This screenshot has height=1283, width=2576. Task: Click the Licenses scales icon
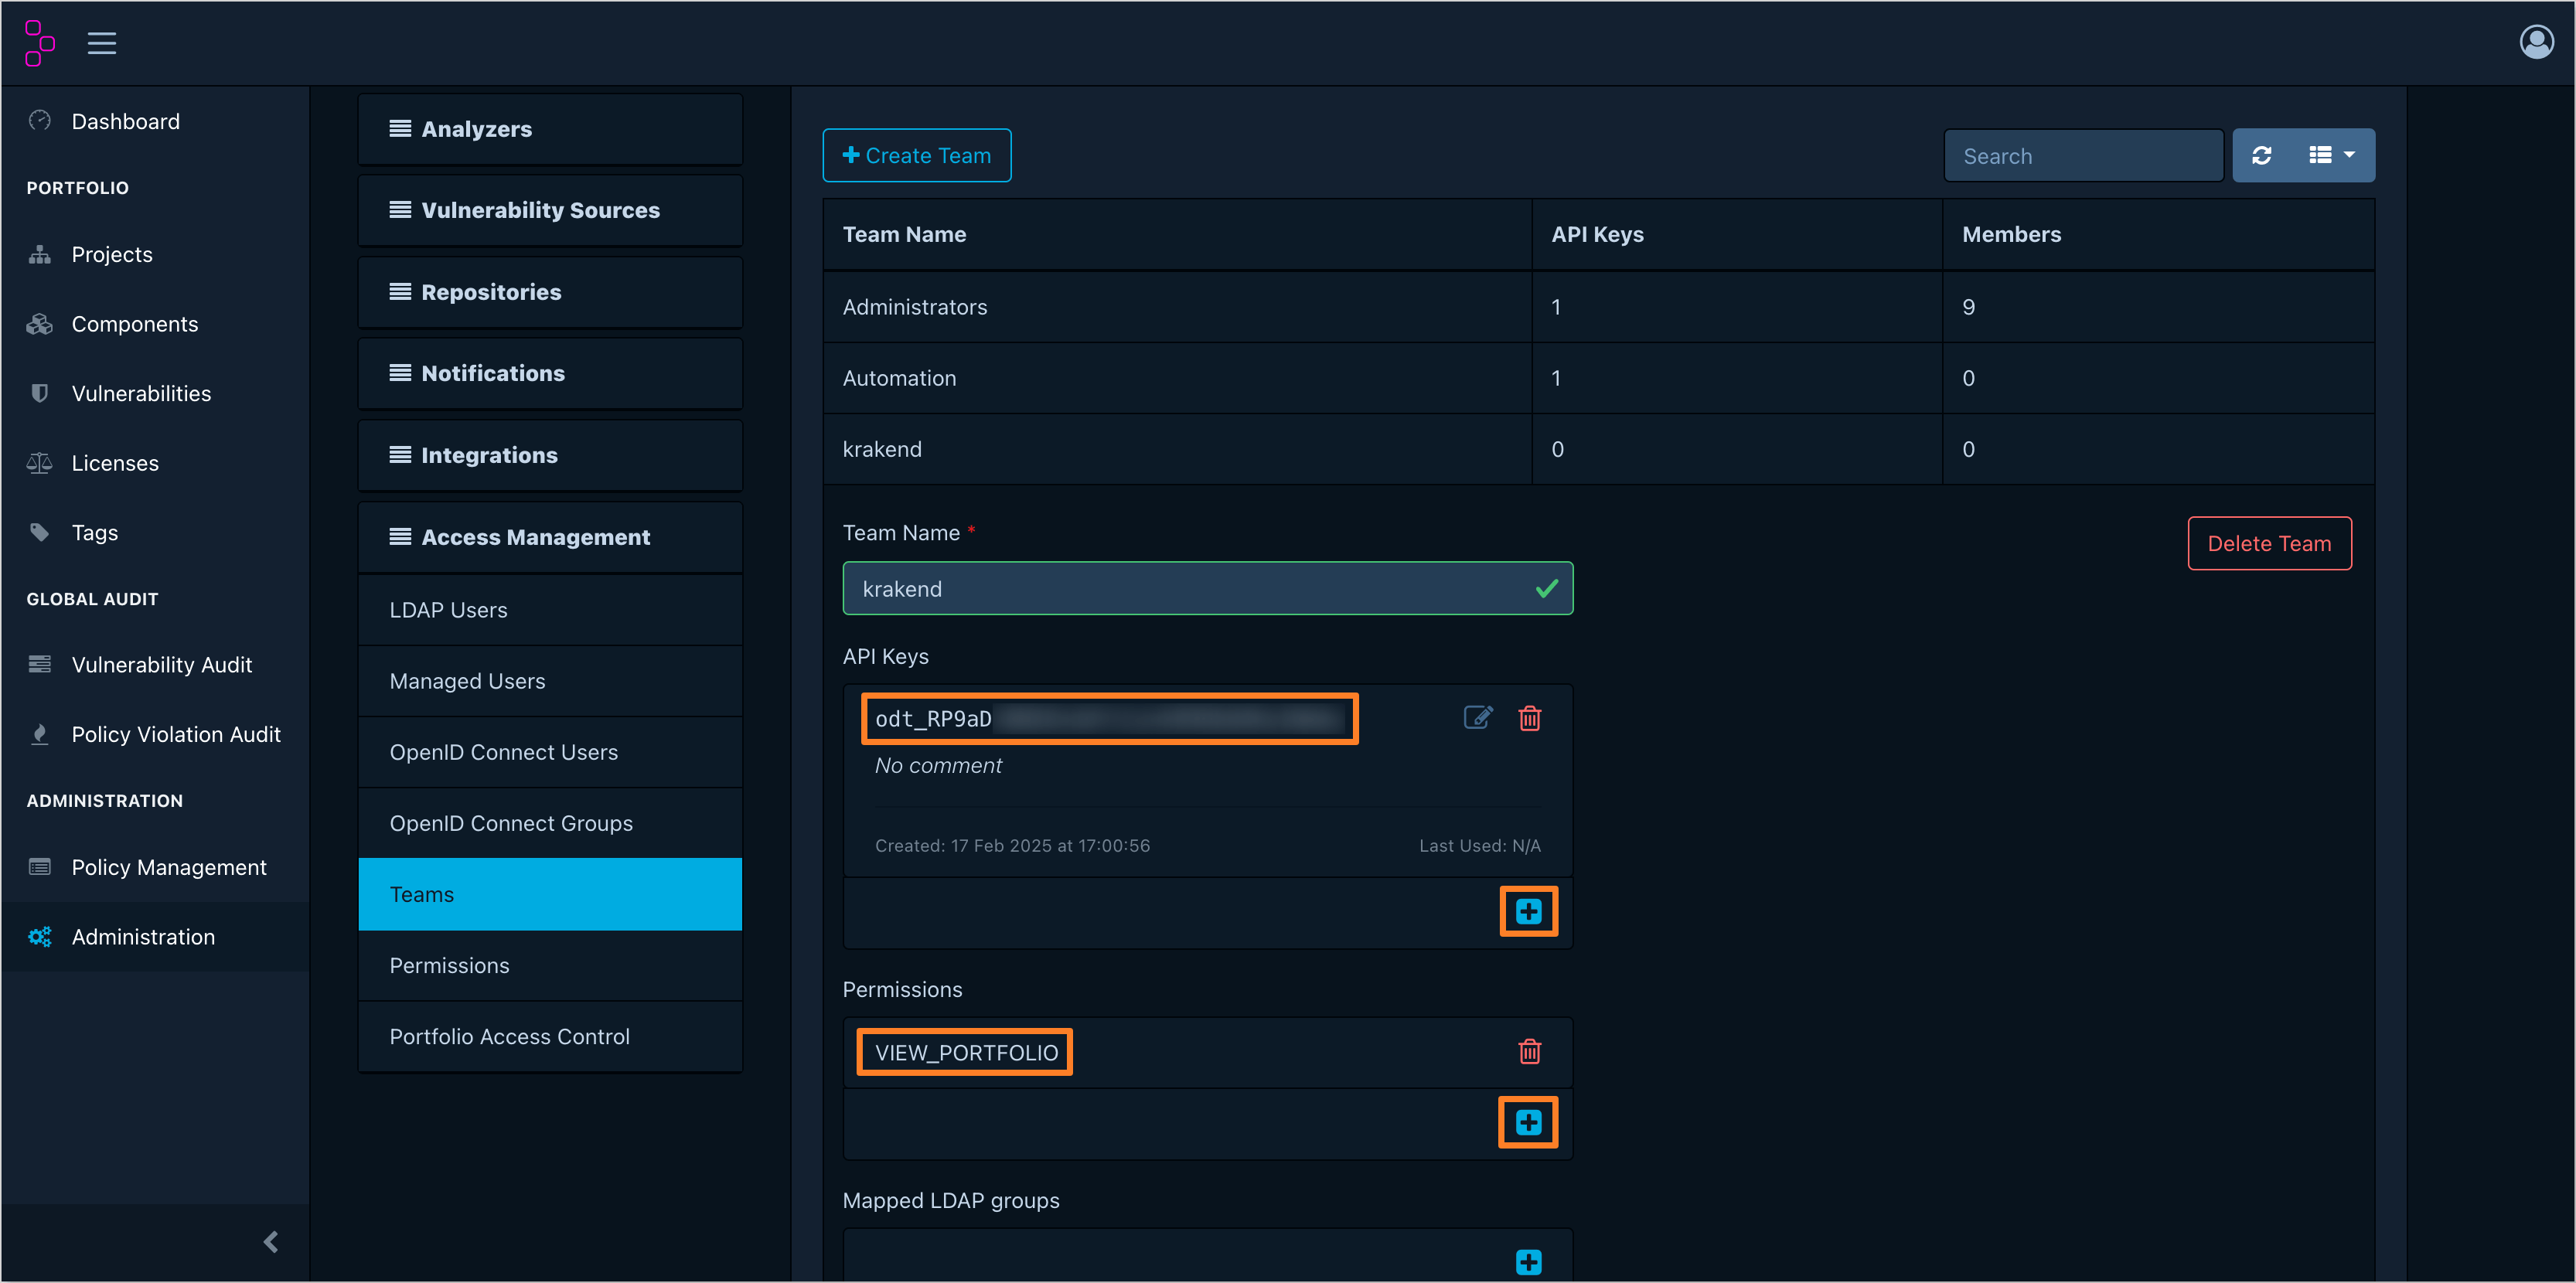pos(40,462)
